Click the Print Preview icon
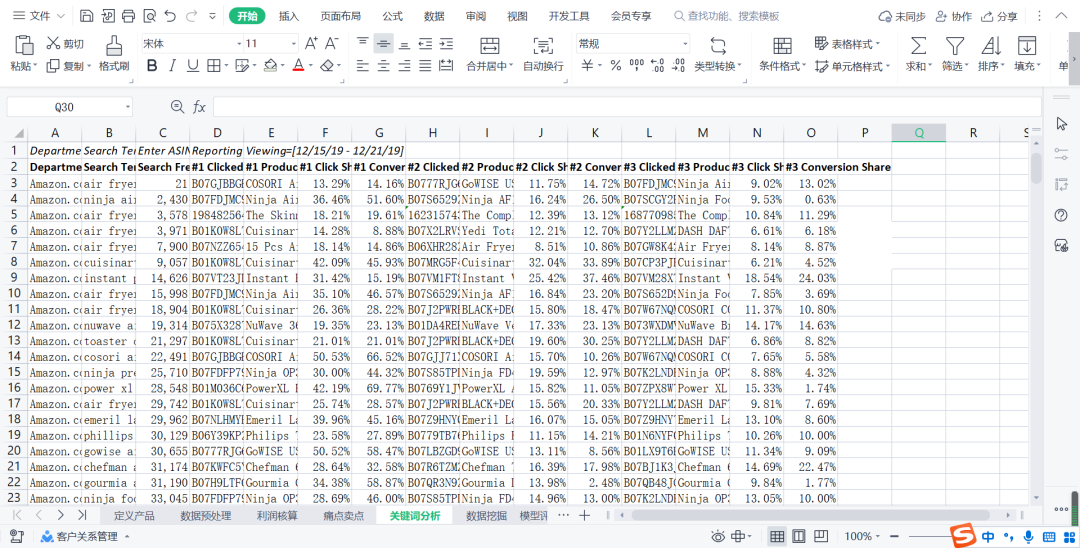 (149, 16)
